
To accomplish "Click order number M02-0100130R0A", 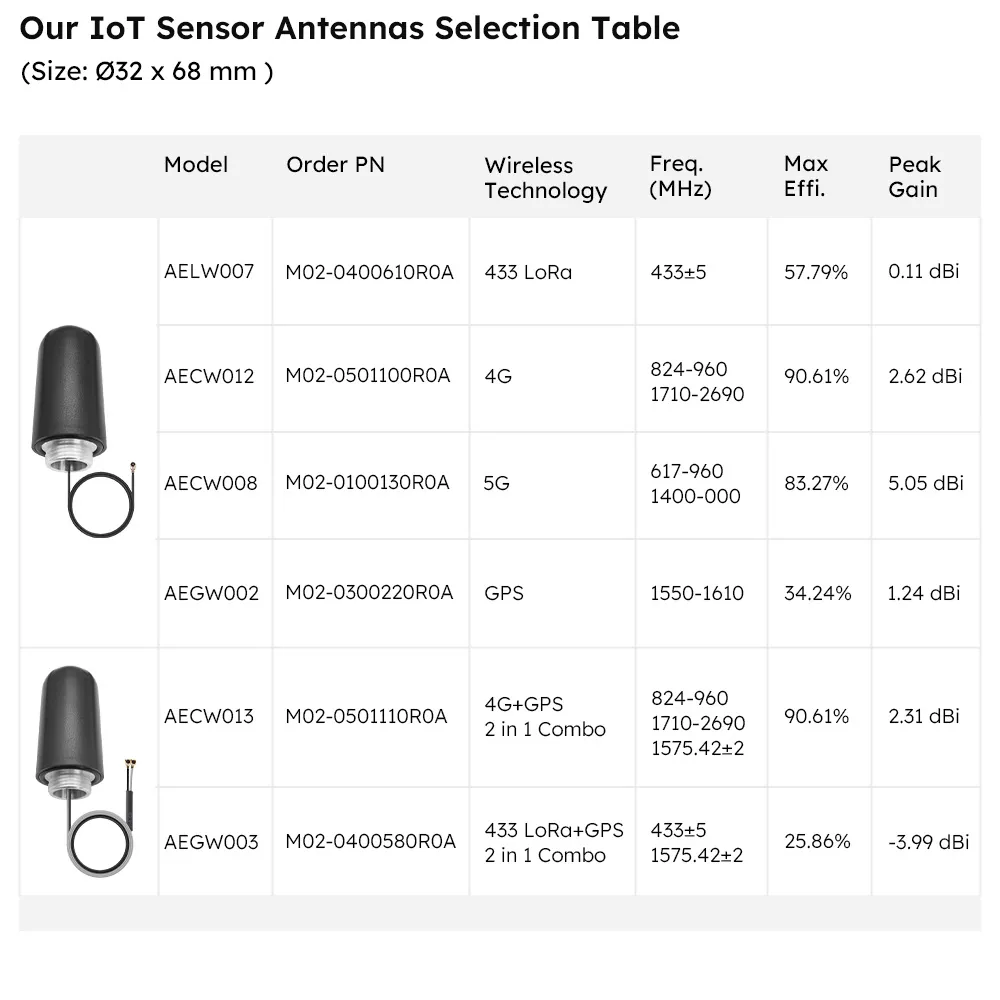I will click(367, 483).
